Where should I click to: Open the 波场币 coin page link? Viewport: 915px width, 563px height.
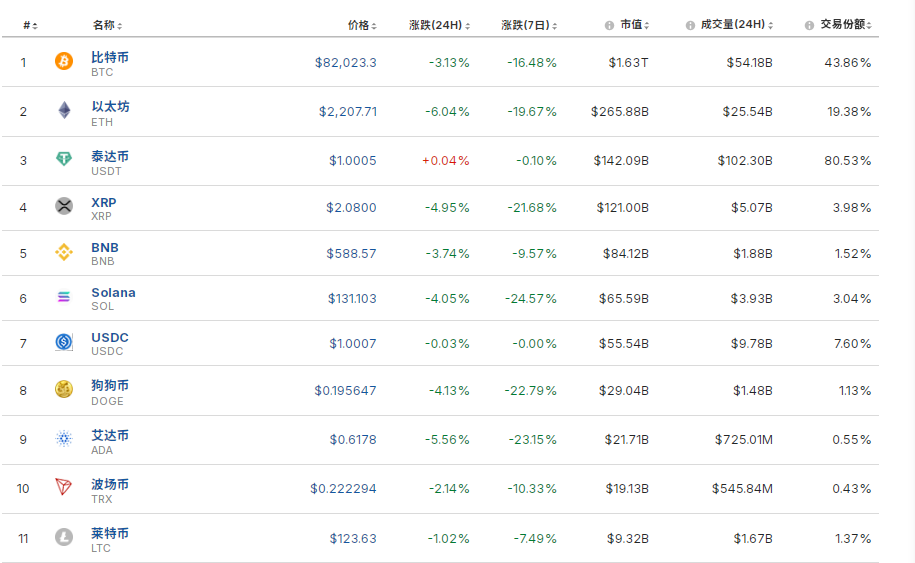click(110, 484)
